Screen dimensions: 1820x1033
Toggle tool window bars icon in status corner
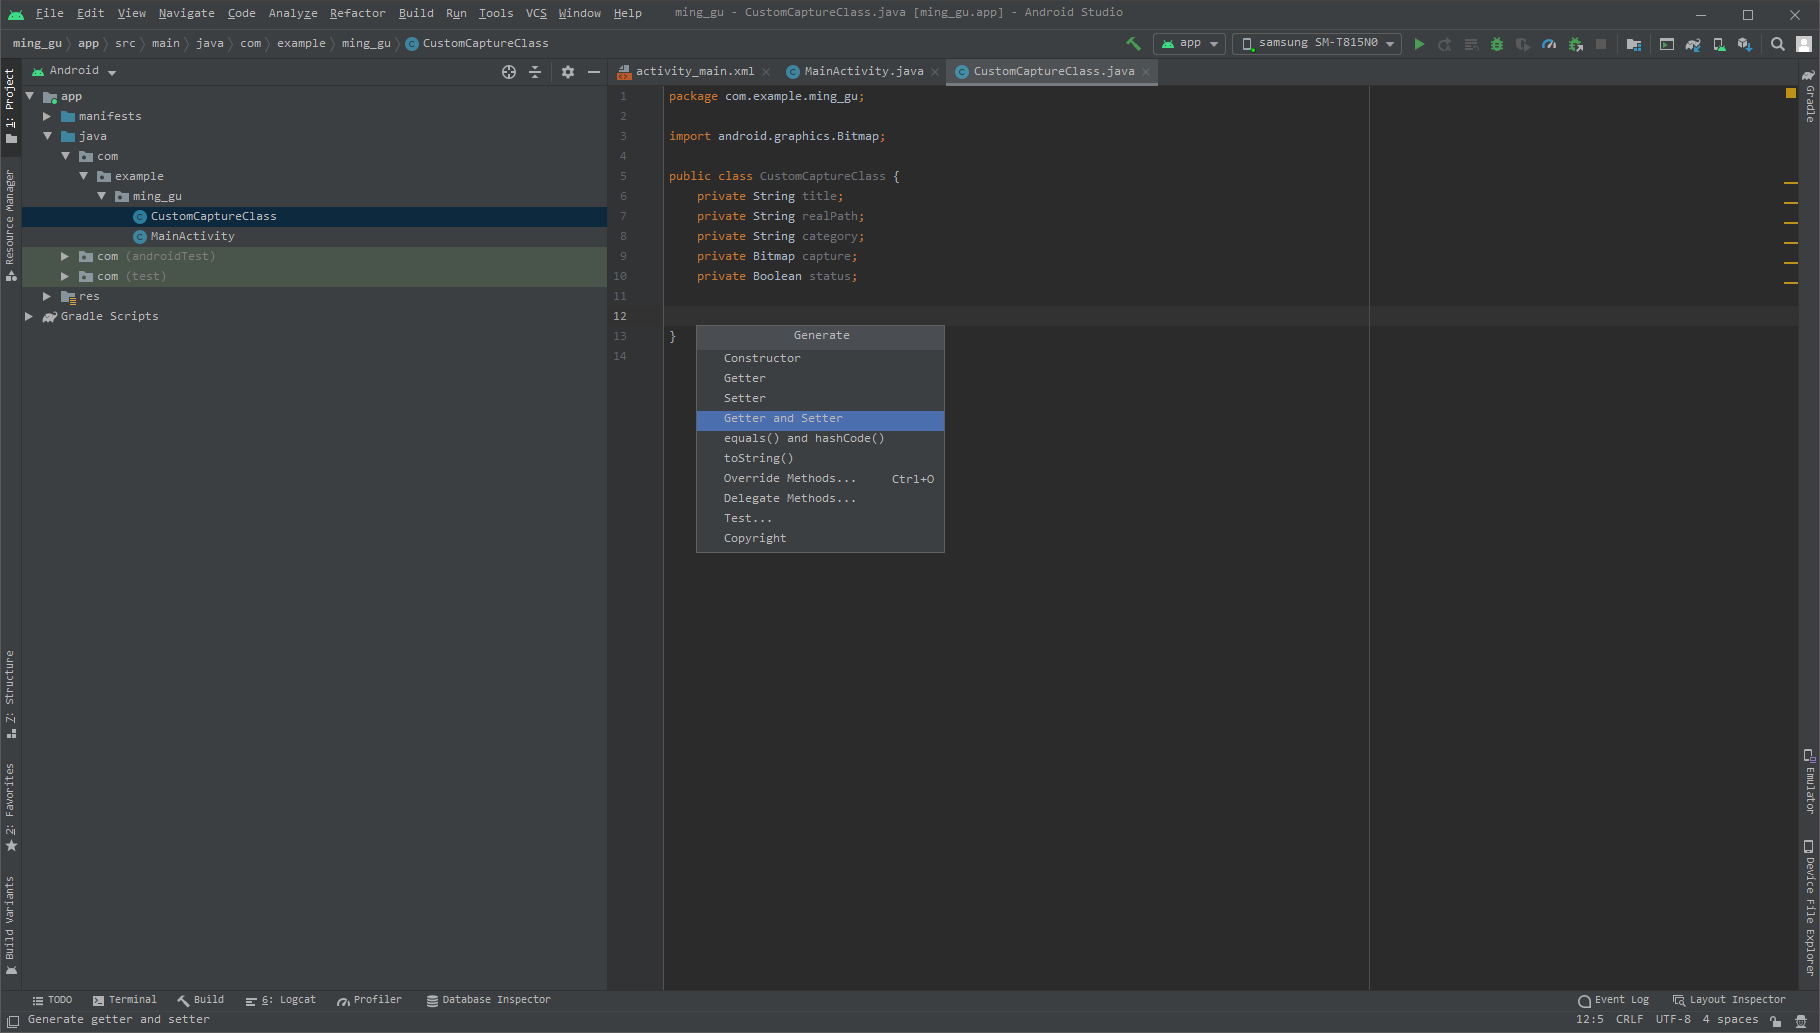point(13,1021)
